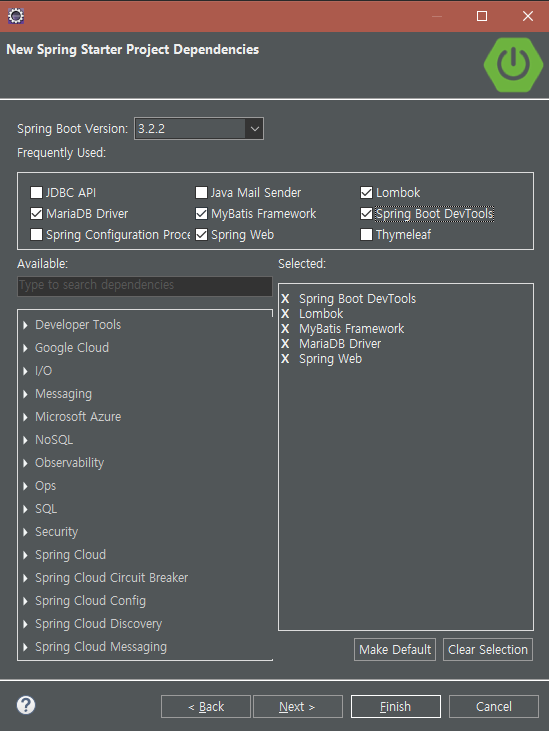Open the help question mark icon

click(x=26, y=705)
